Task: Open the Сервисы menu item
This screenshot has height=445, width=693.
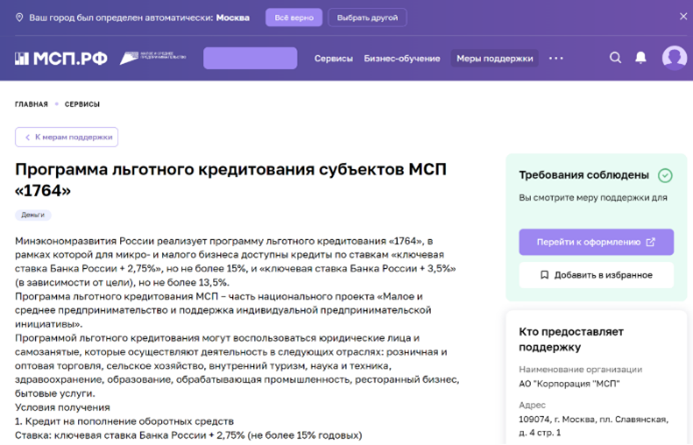Action: 333,58
